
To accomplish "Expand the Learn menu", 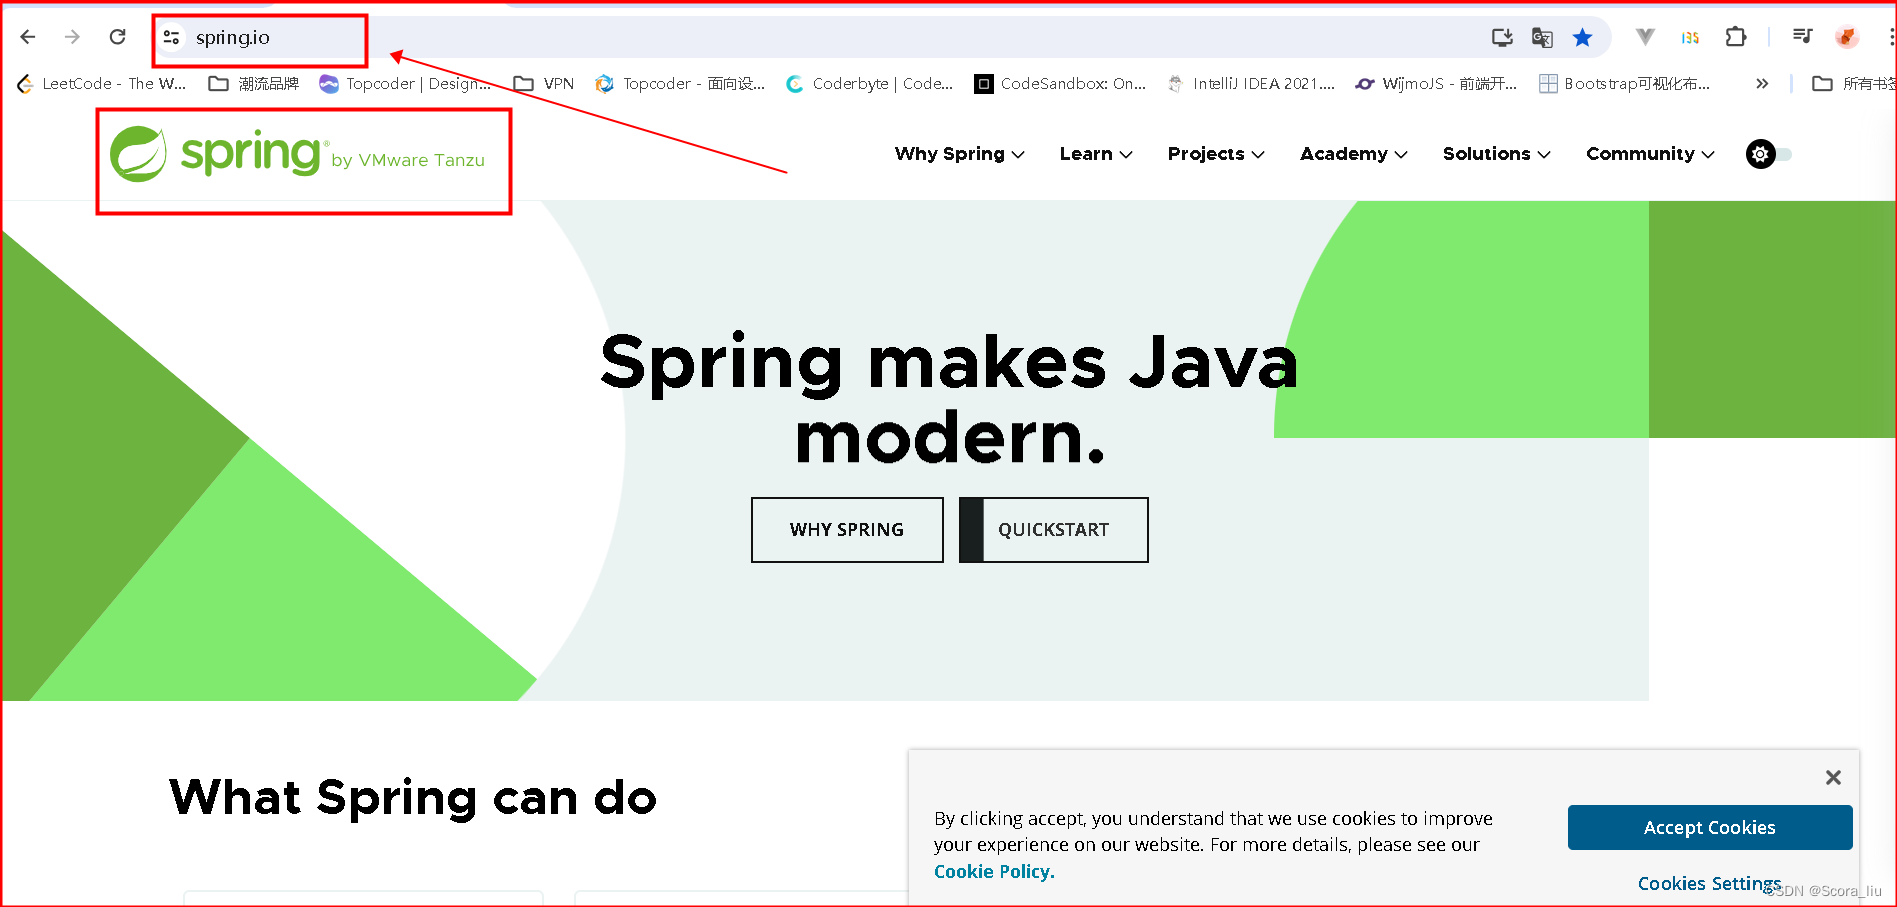I will point(1096,154).
